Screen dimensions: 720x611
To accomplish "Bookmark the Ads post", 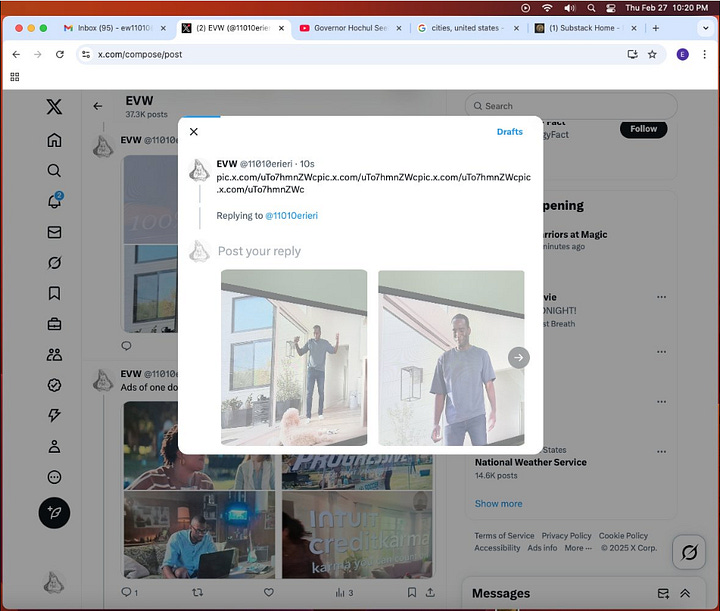I will pos(412,593).
